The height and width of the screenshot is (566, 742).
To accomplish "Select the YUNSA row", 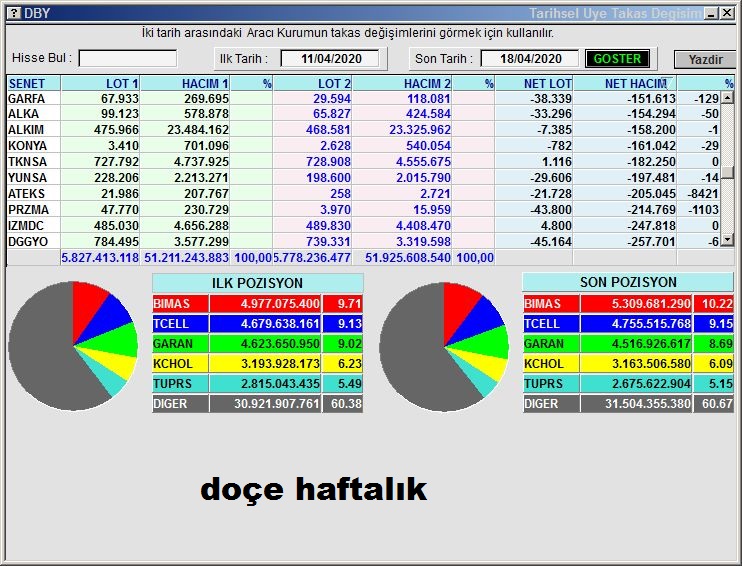I will click(364, 178).
